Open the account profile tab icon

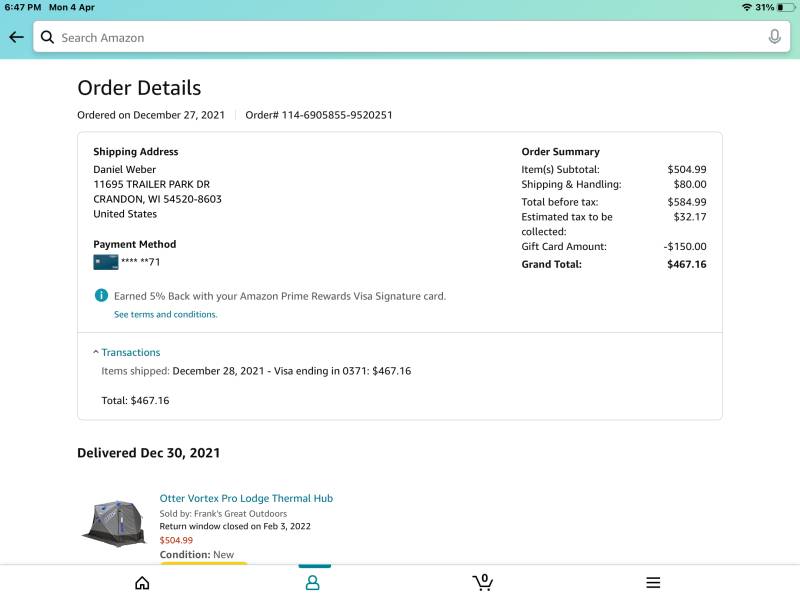313,583
